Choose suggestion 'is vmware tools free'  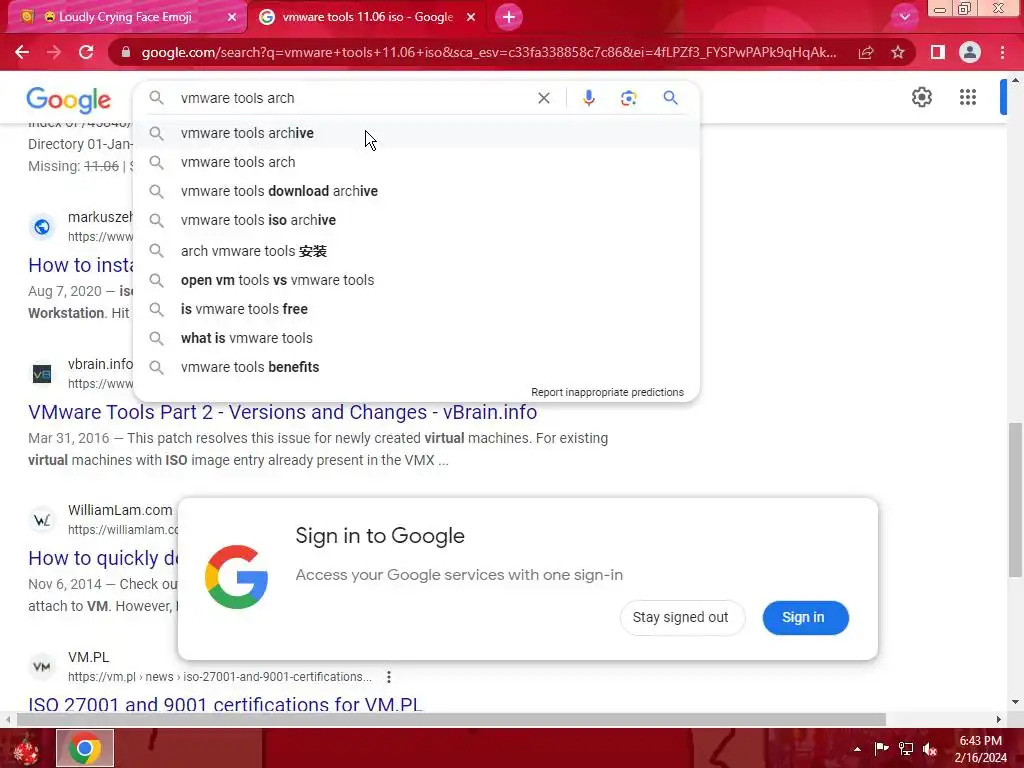pyautogui.click(x=417, y=309)
